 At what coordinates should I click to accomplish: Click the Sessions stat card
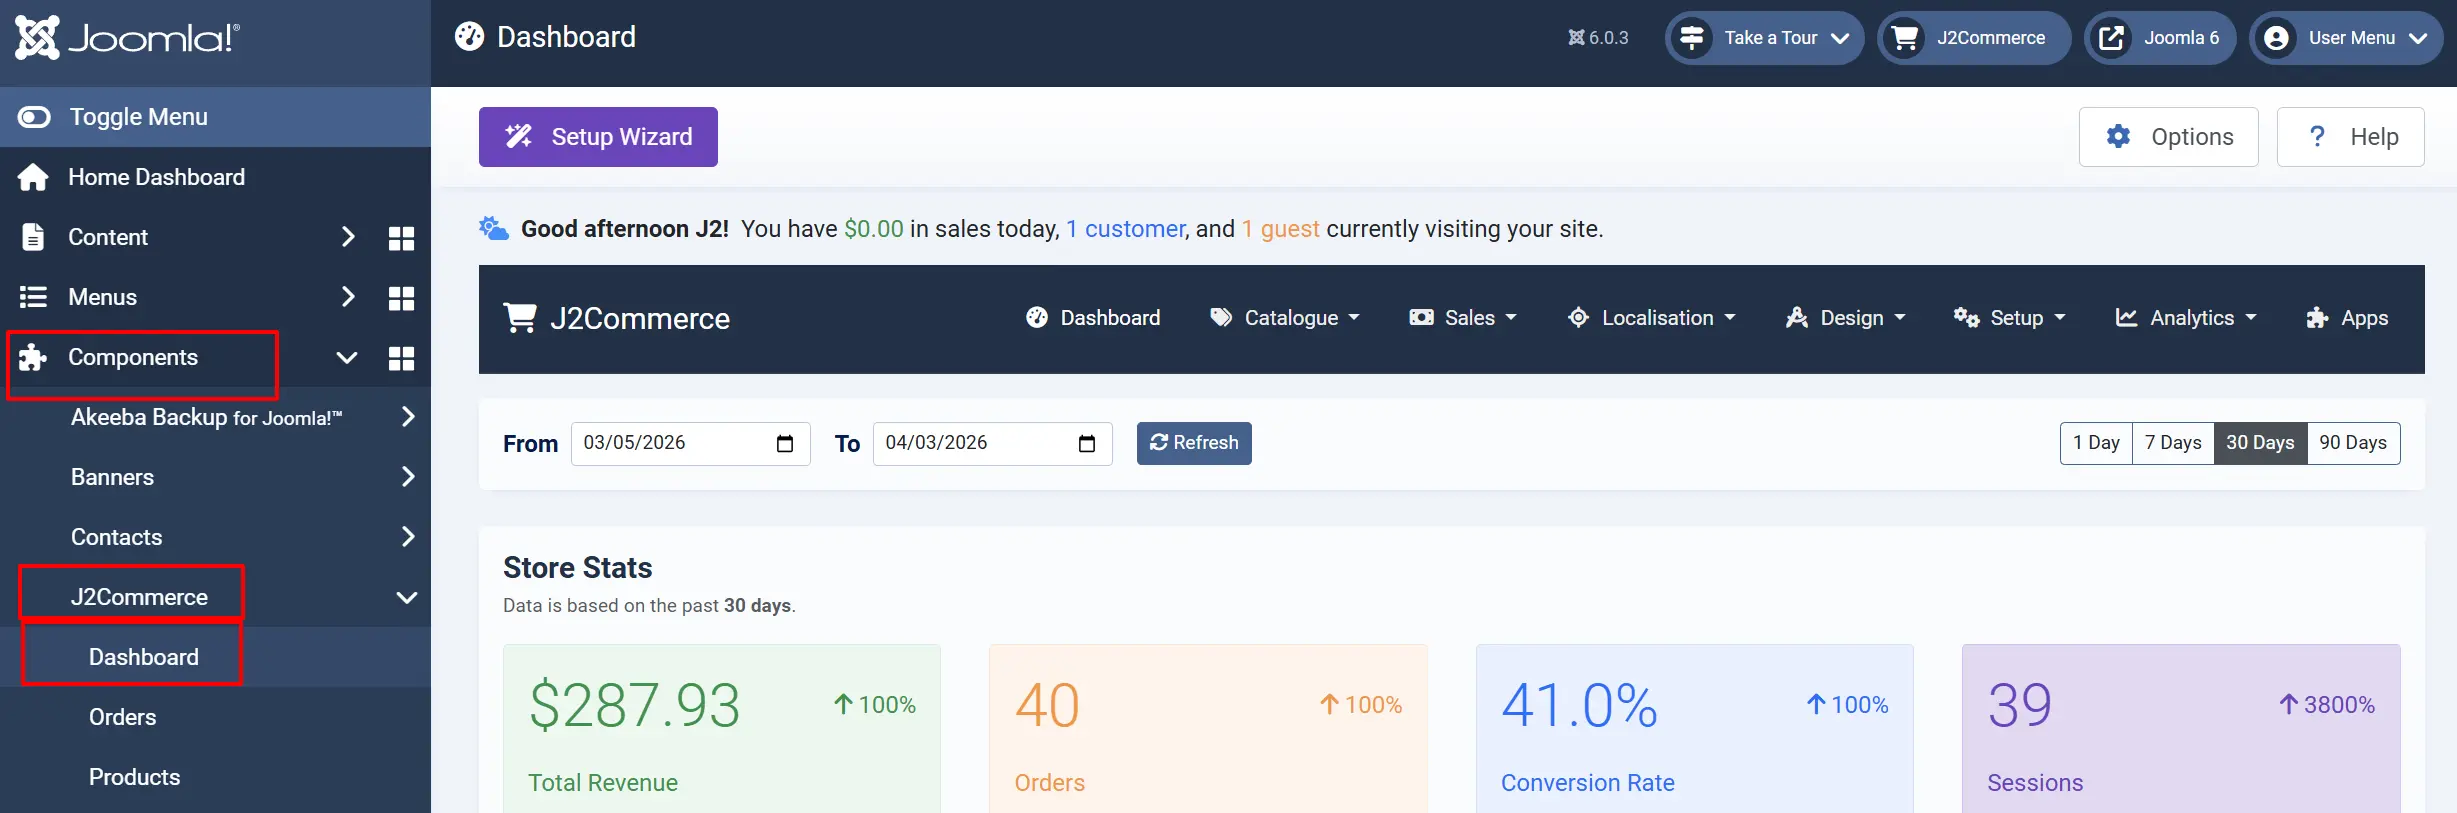[x=2181, y=729]
